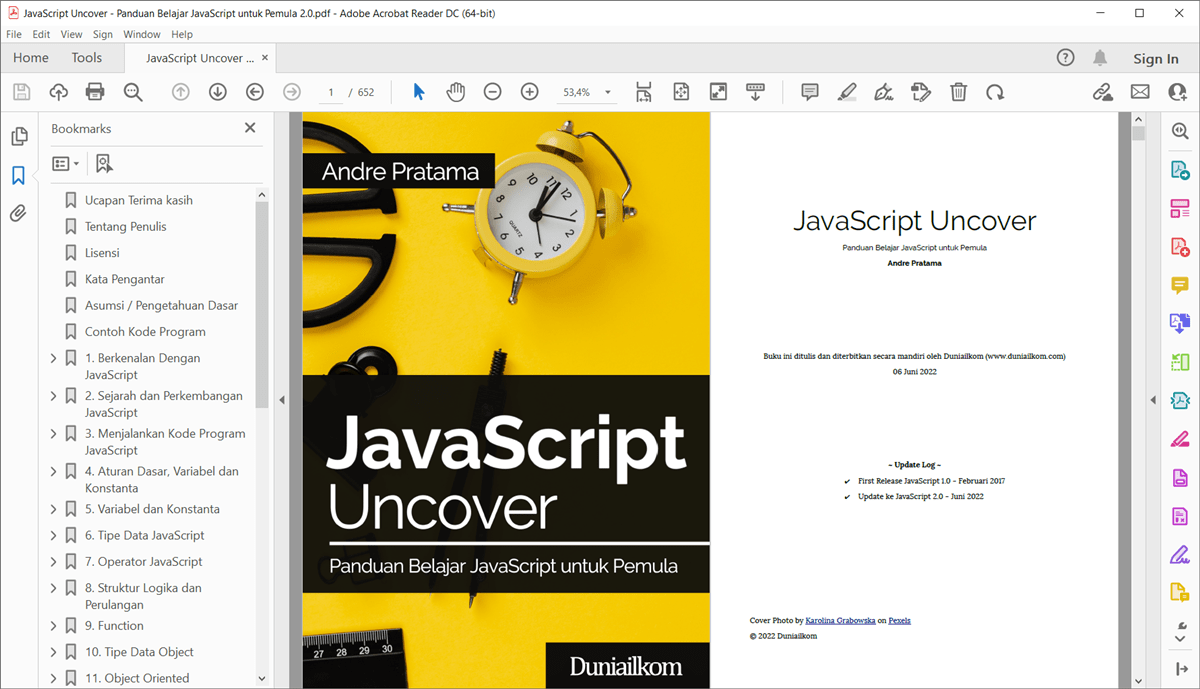Screen dimensions: 1200x689
Task: Click the Sign In button
Action: (x=1156, y=58)
